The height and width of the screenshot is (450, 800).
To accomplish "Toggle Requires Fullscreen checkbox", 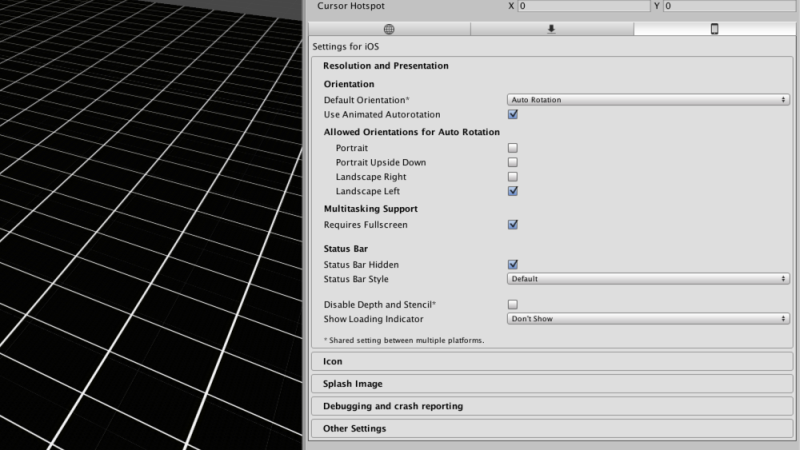I will pyautogui.click(x=513, y=224).
